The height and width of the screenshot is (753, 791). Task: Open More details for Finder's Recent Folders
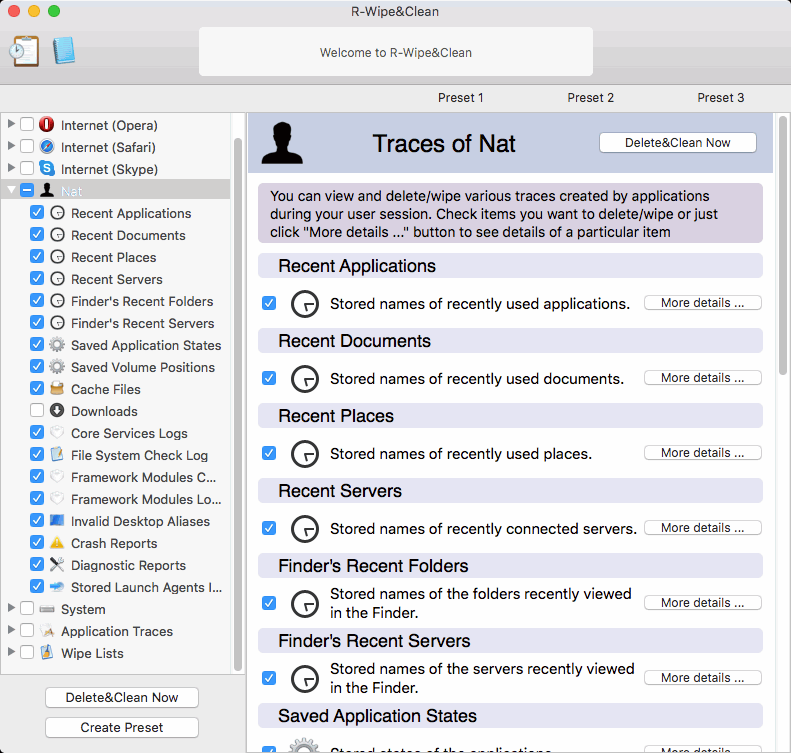coord(703,603)
